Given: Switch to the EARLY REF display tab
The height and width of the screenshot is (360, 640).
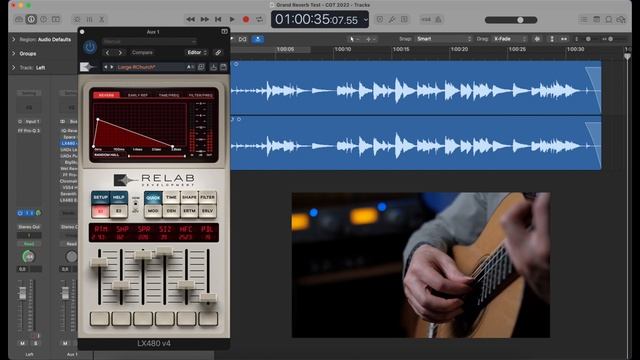Looking at the screenshot, I should (x=138, y=95).
